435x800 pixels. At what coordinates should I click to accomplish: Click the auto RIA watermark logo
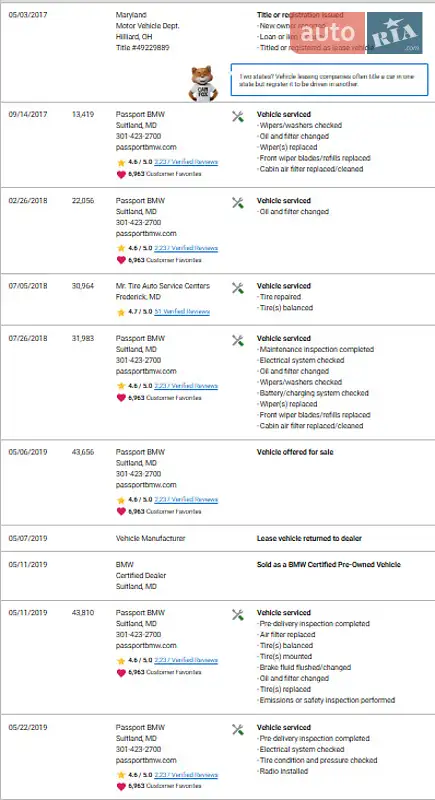pos(356,33)
